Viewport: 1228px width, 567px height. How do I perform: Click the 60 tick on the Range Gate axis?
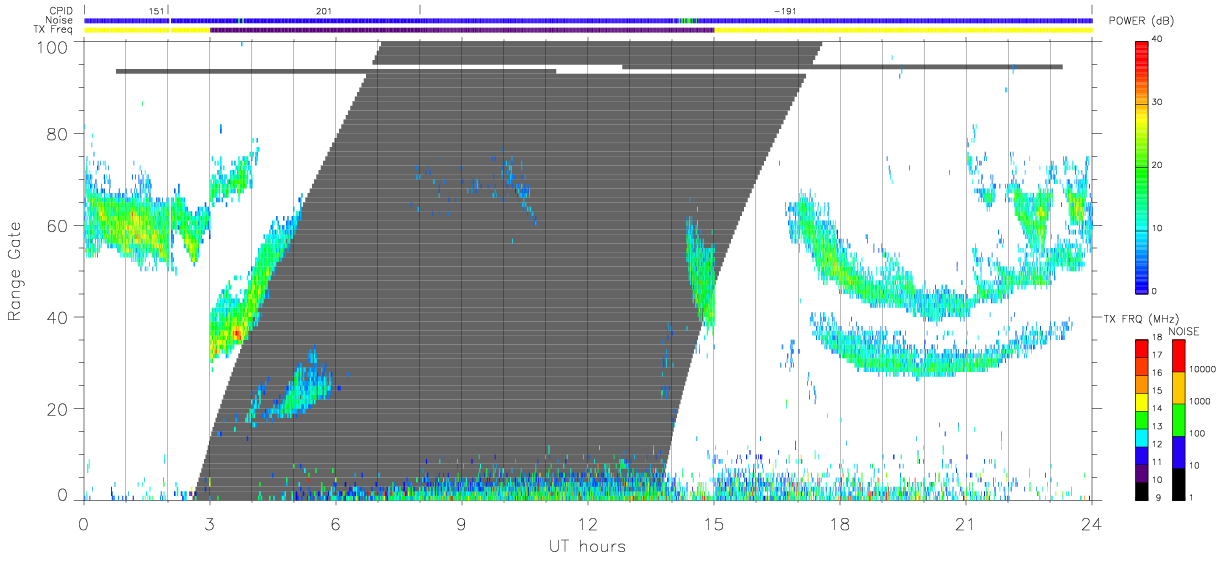(58, 225)
